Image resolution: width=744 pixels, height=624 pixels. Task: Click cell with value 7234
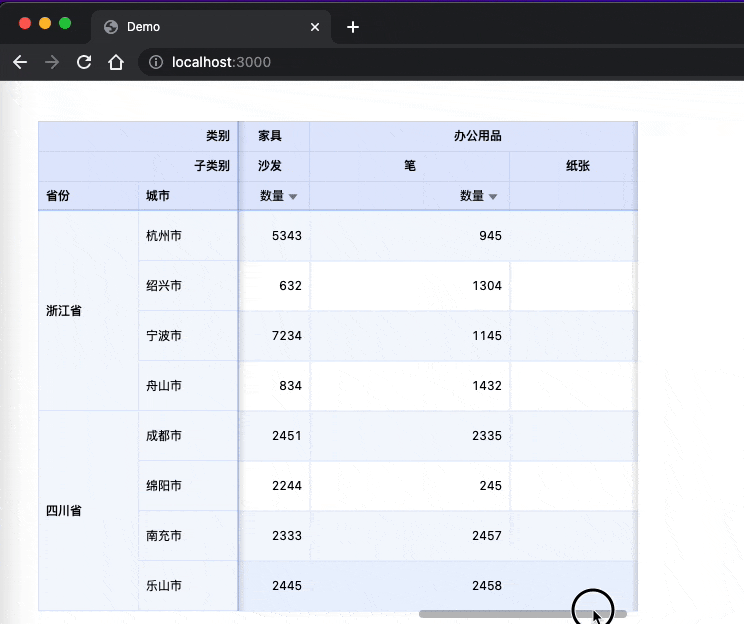pyautogui.click(x=274, y=335)
